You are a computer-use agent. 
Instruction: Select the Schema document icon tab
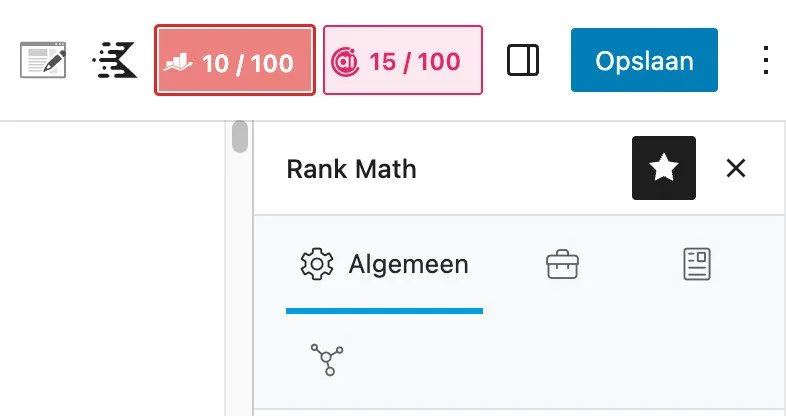[x=696, y=265]
